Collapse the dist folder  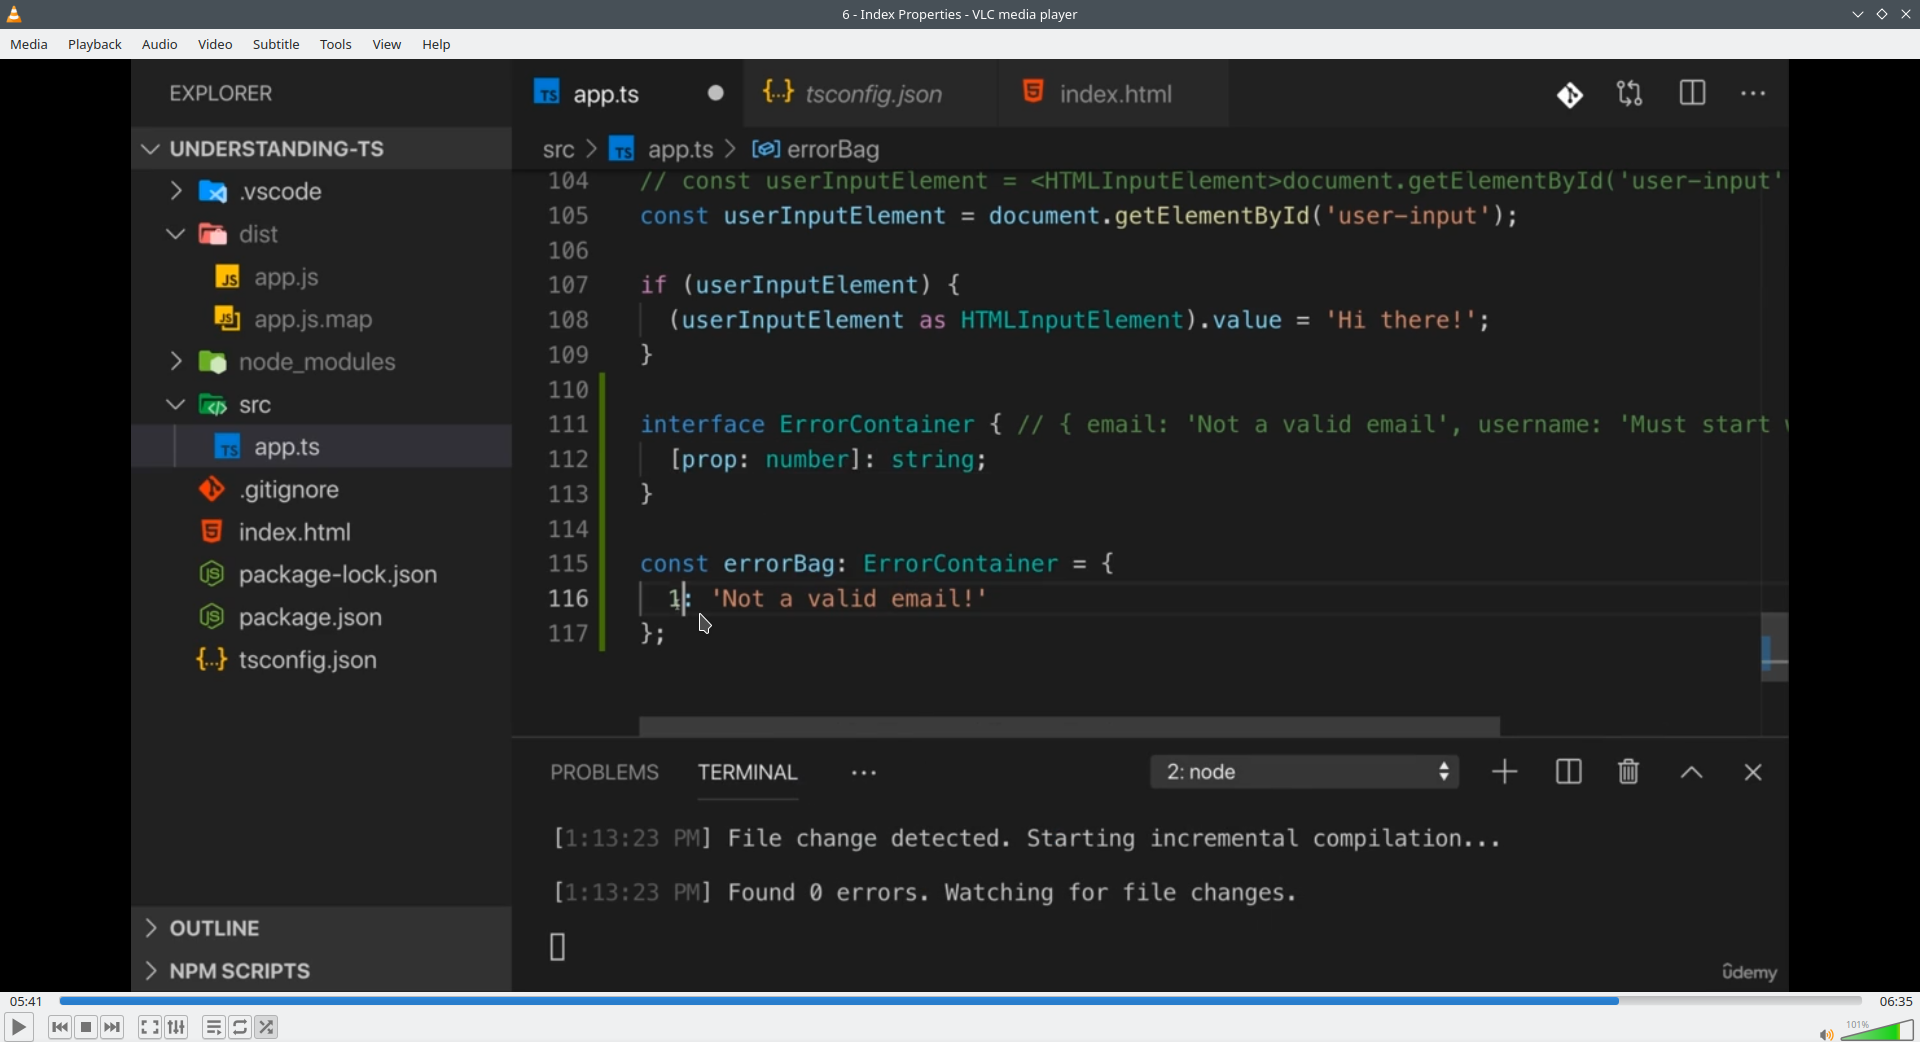click(x=321, y=234)
